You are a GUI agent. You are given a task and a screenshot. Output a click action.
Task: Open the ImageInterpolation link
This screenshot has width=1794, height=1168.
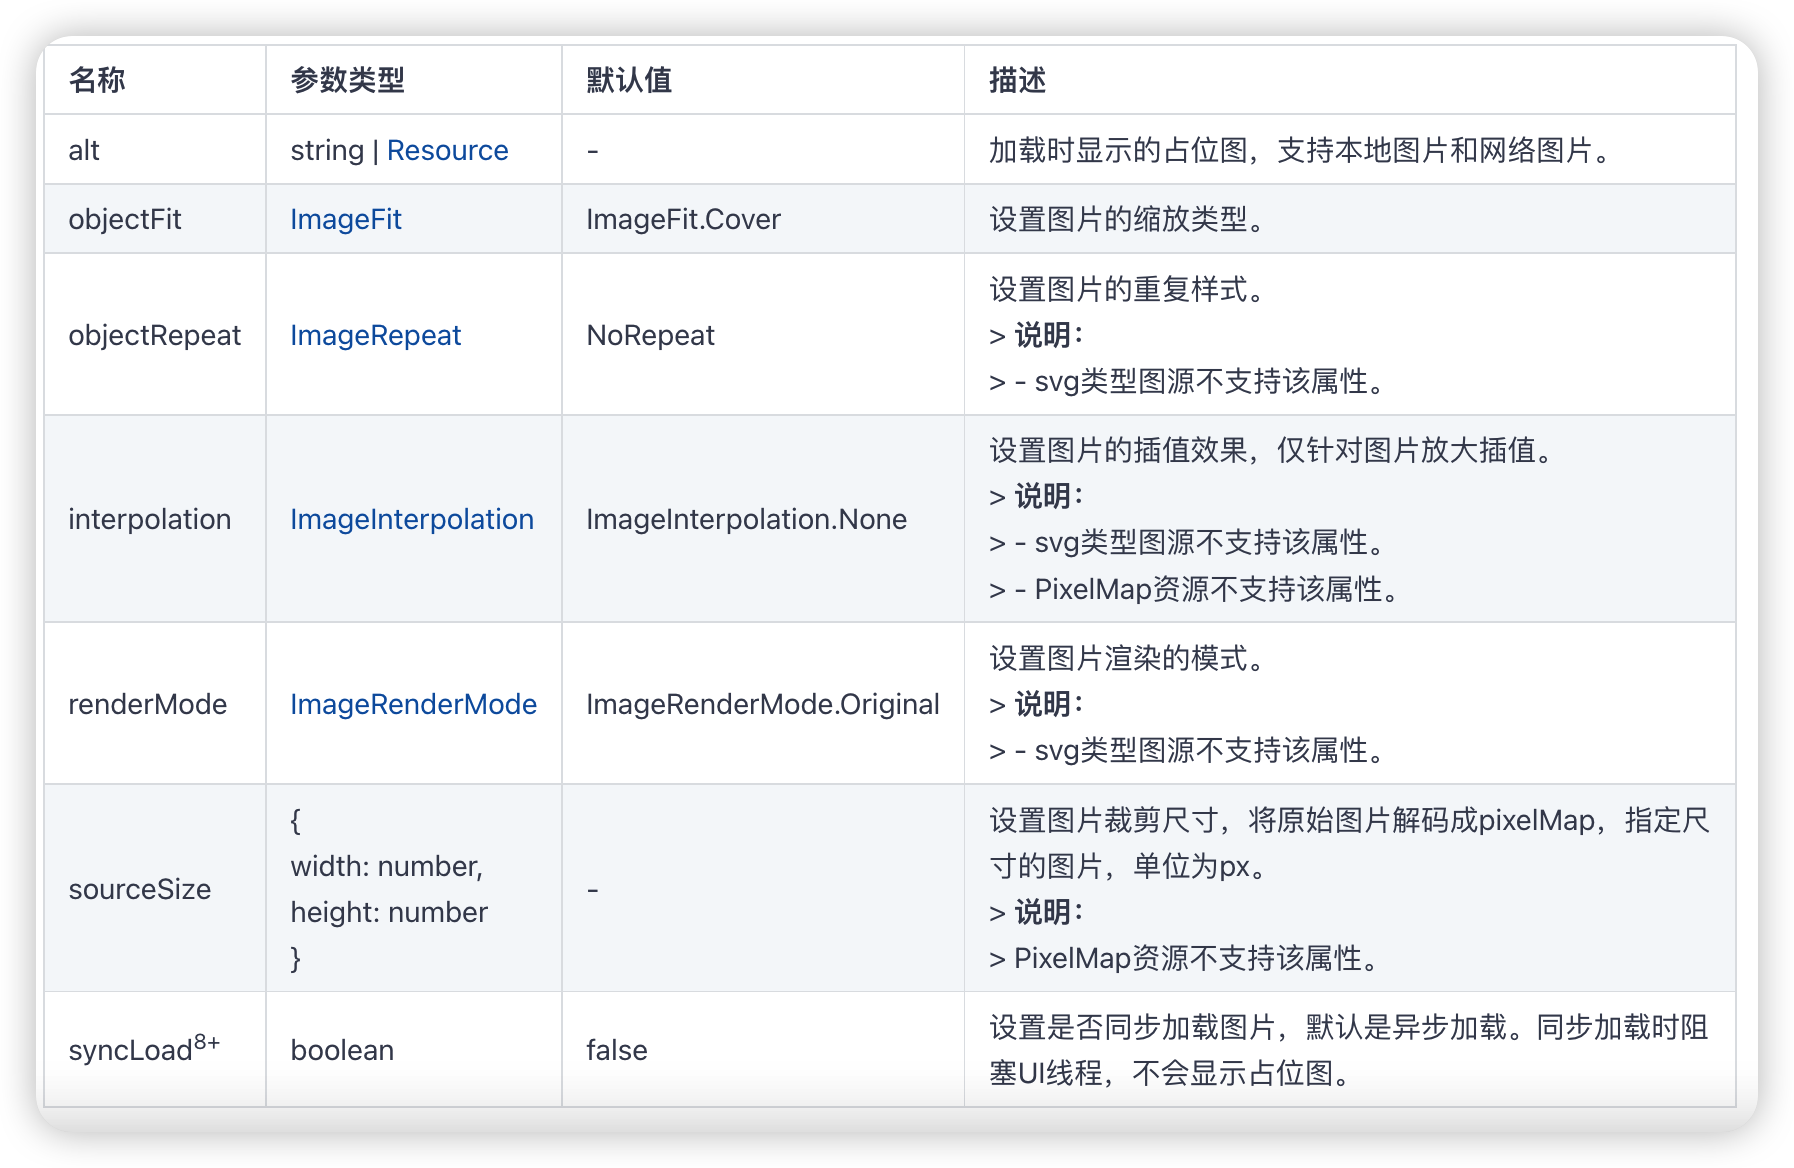pos(412,519)
